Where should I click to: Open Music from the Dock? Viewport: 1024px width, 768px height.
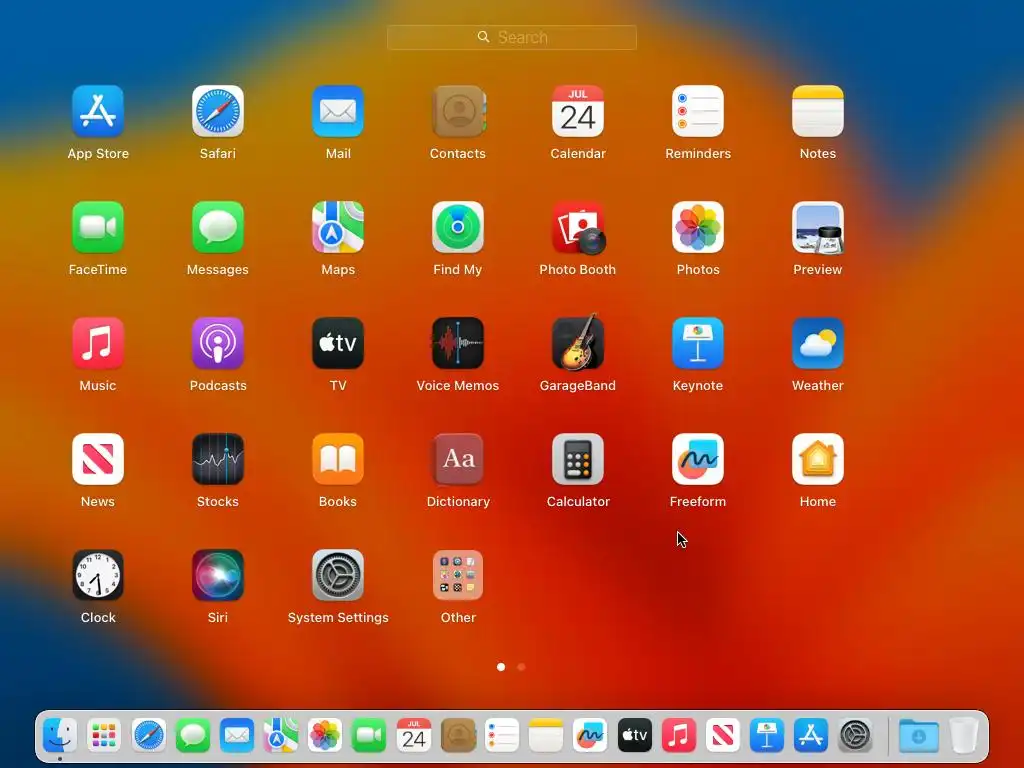pos(679,736)
